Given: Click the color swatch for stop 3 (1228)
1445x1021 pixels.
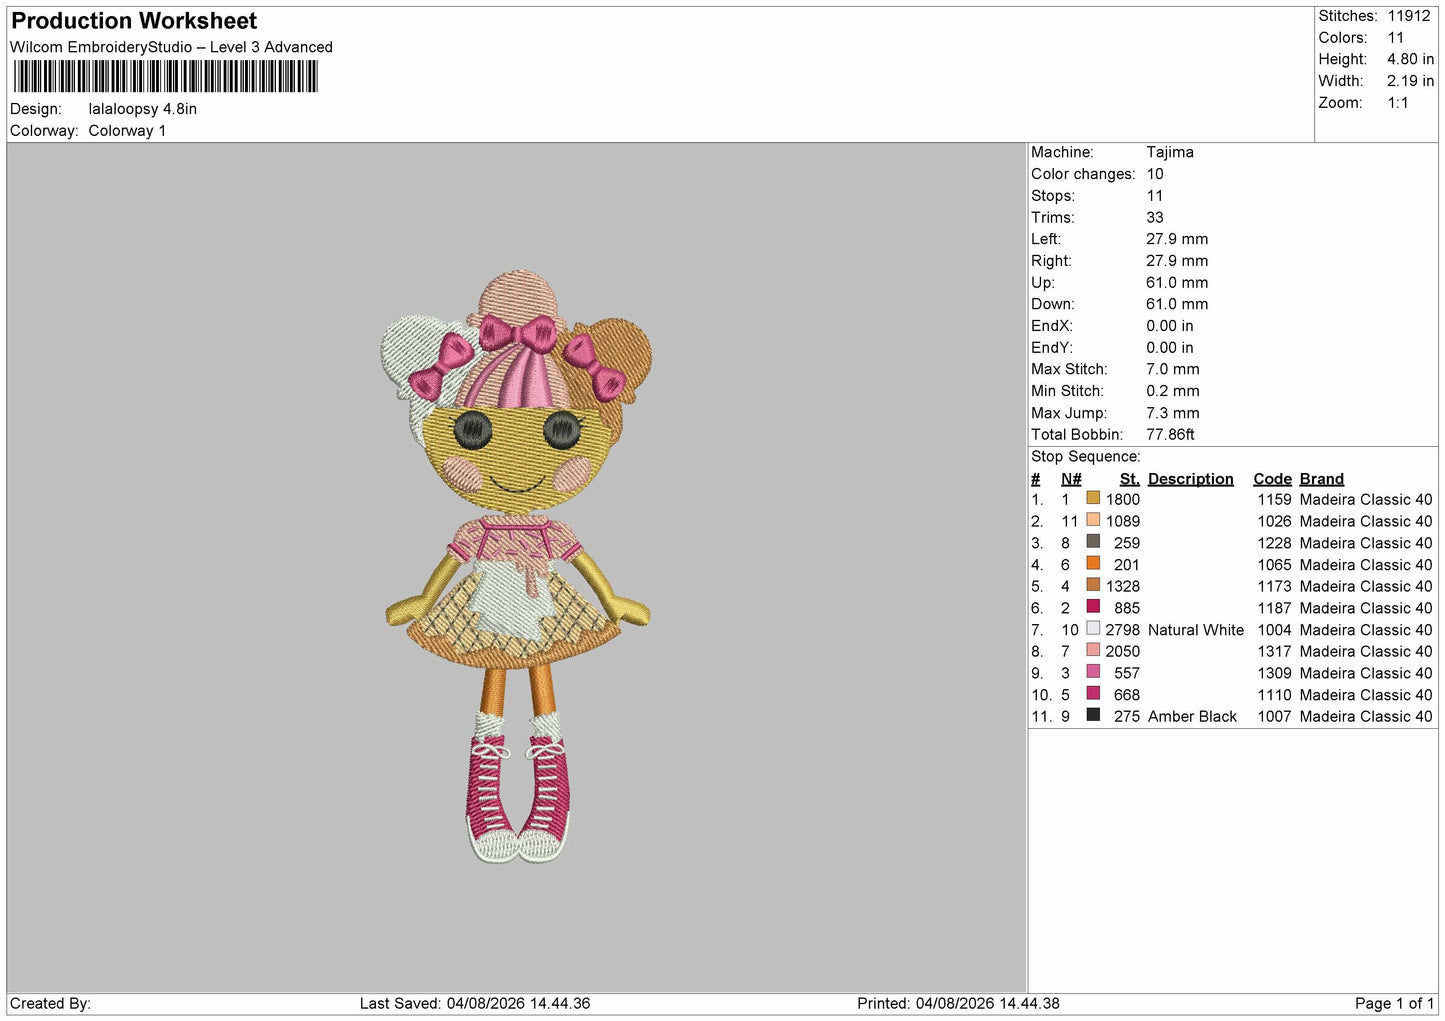Looking at the screenshot, I should [1093, 542].
